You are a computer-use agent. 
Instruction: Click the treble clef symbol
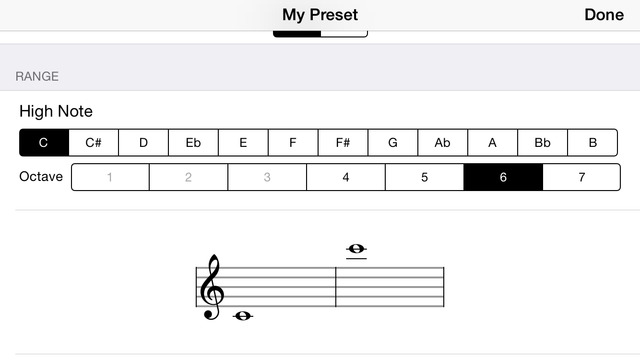[212, 287]
